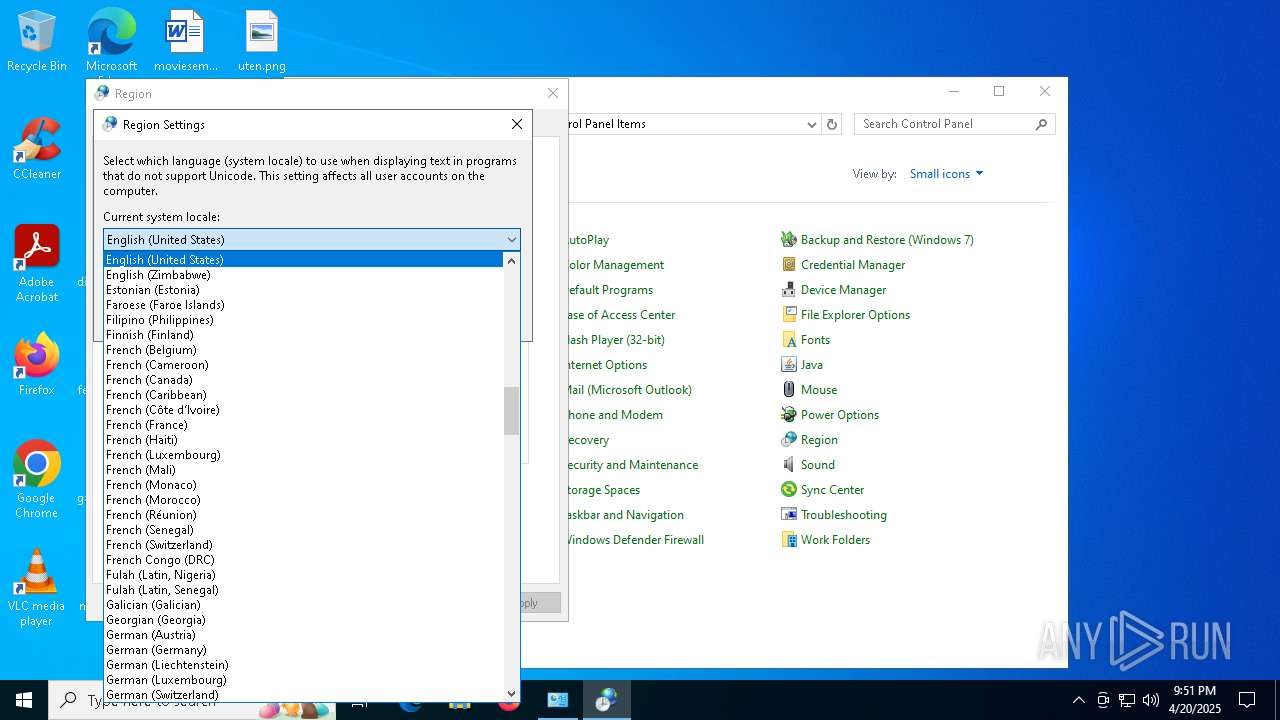The width and height of the screenshot is (1280, 720).
Task: Open the Mouse settings icon
Action: coord(789,390)
